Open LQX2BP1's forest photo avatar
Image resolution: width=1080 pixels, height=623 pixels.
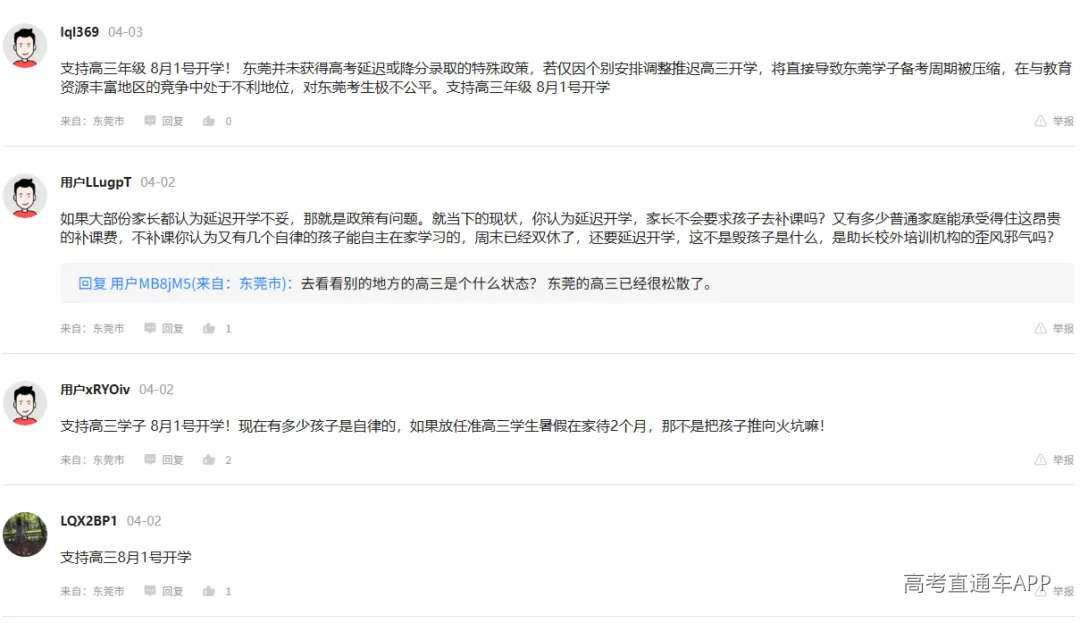(x=25, y=534)
